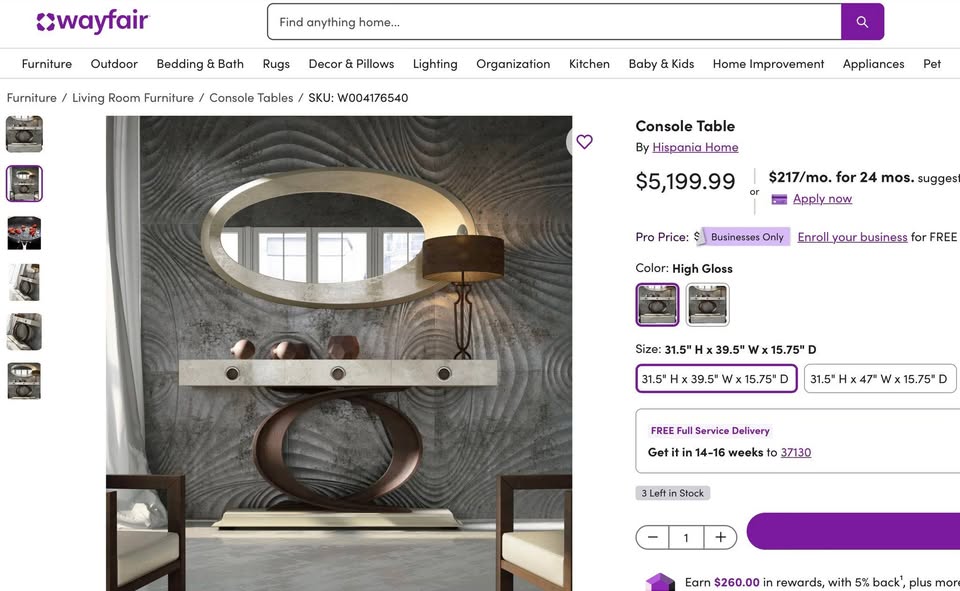
Task: Decrease quantity with the minus button
Action: pyautogui.click(x=653, y=537)
